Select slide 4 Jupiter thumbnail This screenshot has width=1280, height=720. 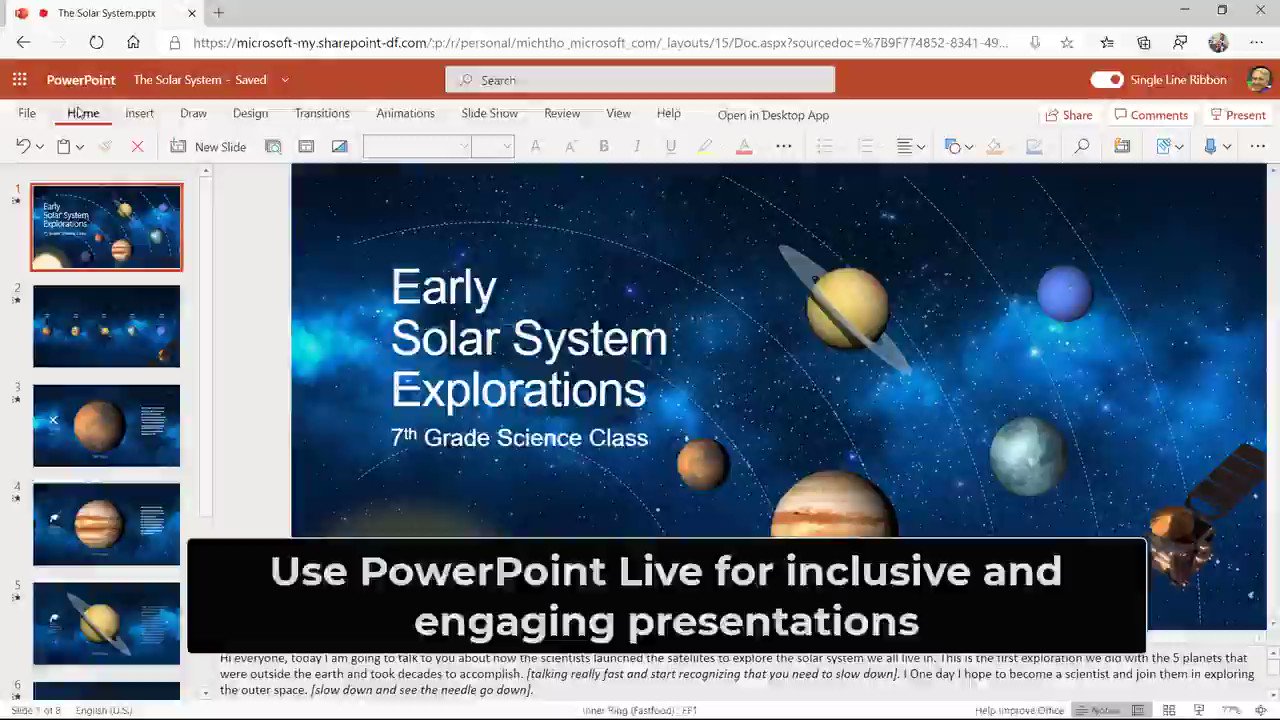107,525
